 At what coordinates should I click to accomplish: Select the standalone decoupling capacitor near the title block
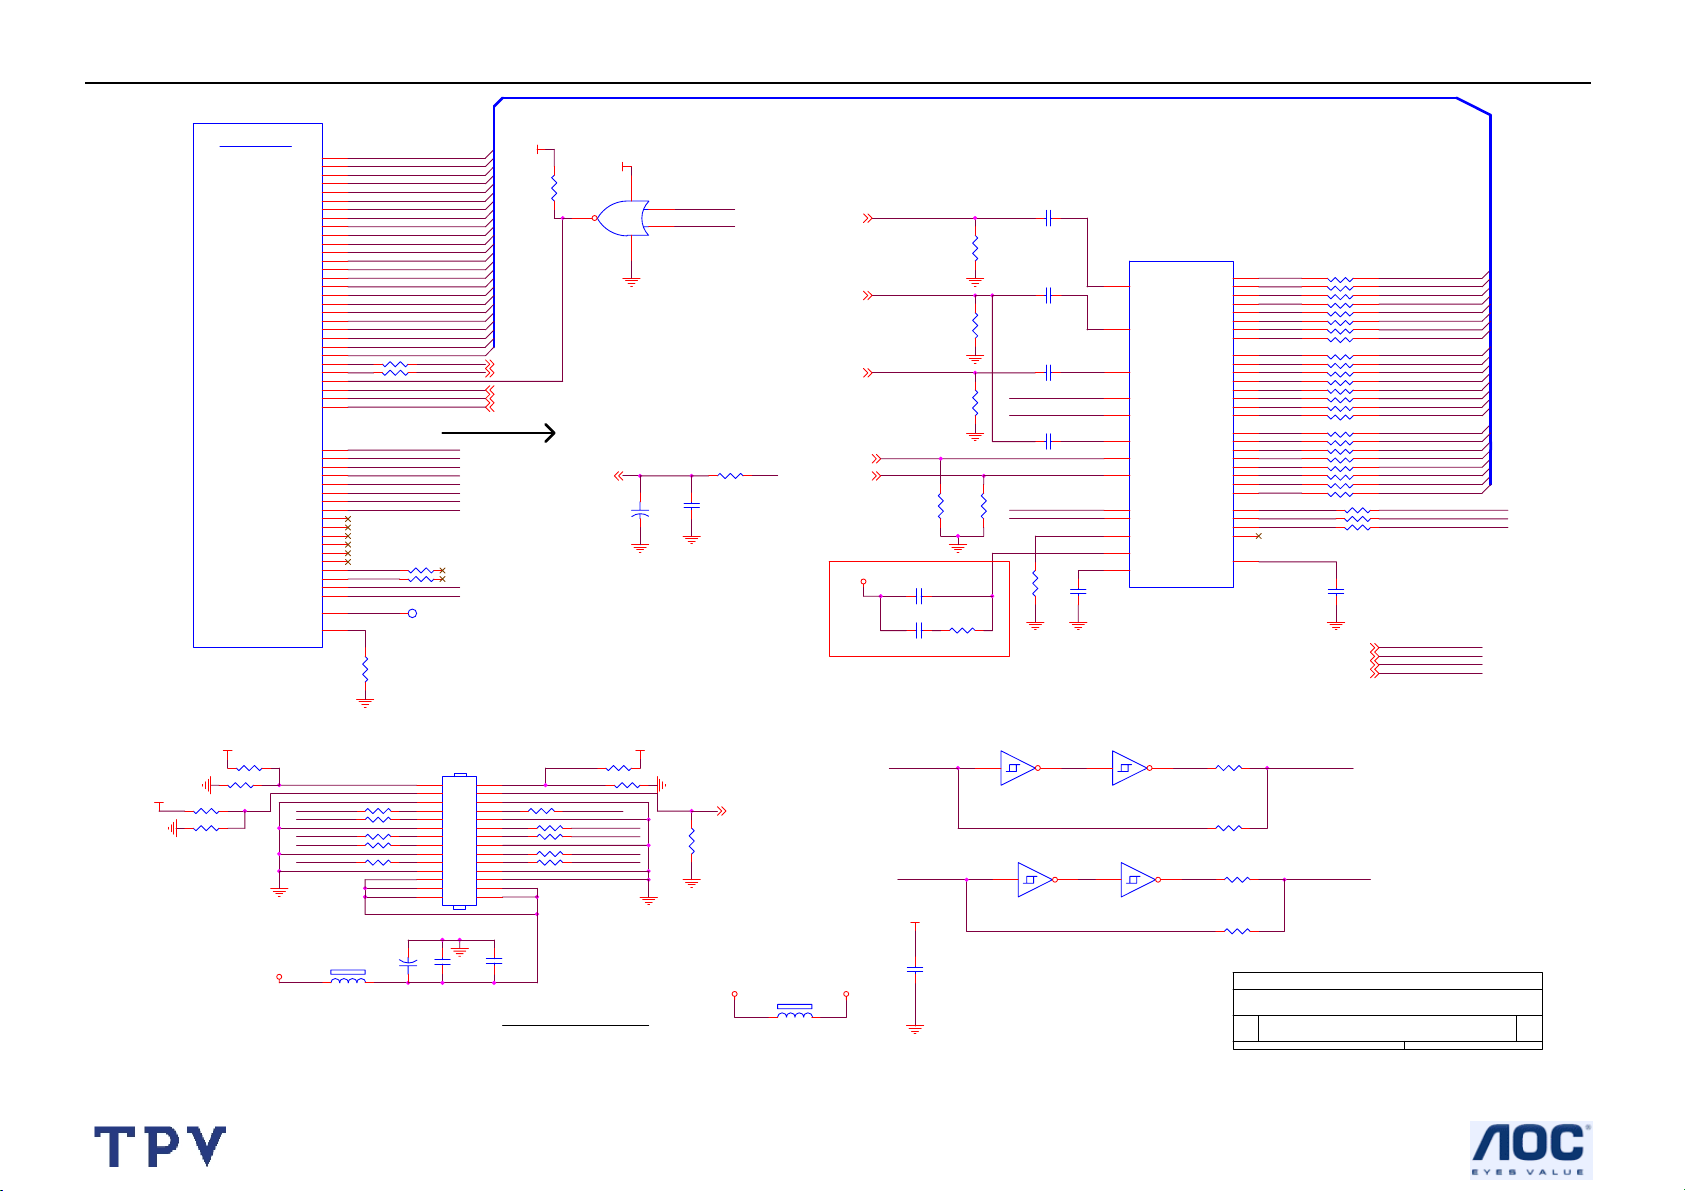pos(914,969)
